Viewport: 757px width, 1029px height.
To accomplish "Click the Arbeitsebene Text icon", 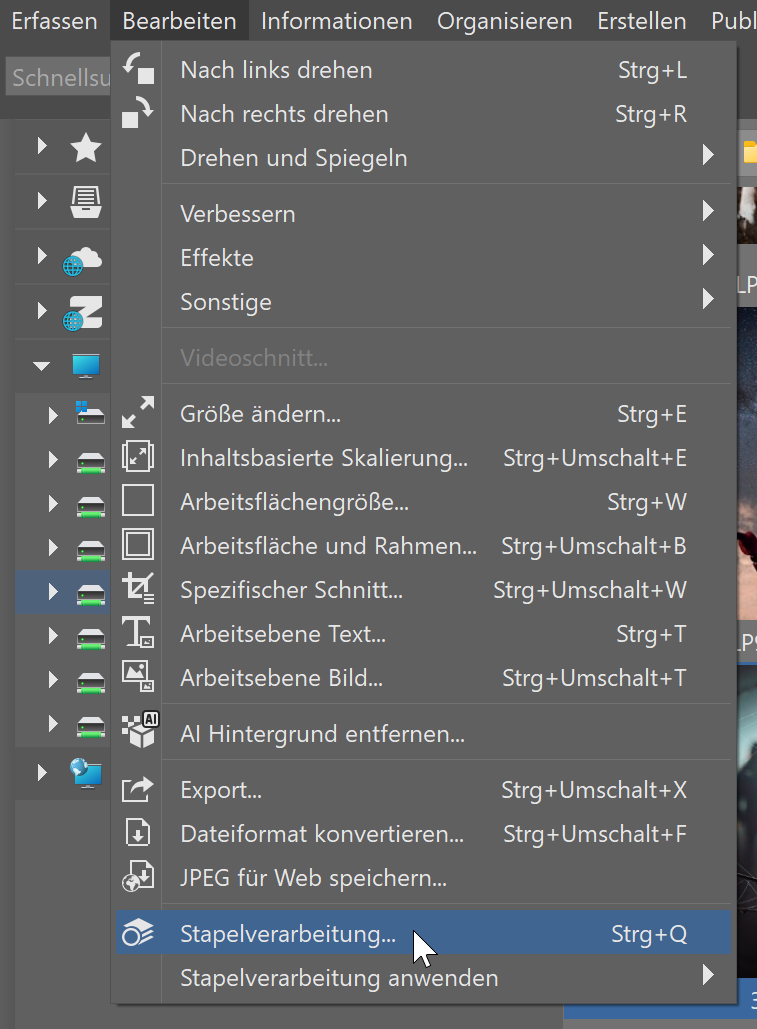I will coord(137,633).
